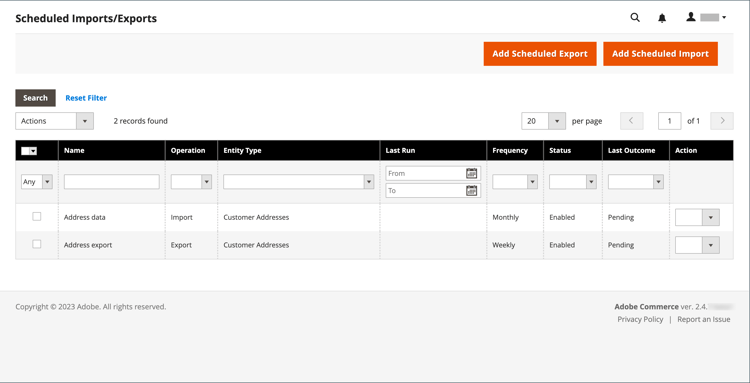The image size is (750, 383).
Task: Click the Import operation cell
Action: pos(182,218)
